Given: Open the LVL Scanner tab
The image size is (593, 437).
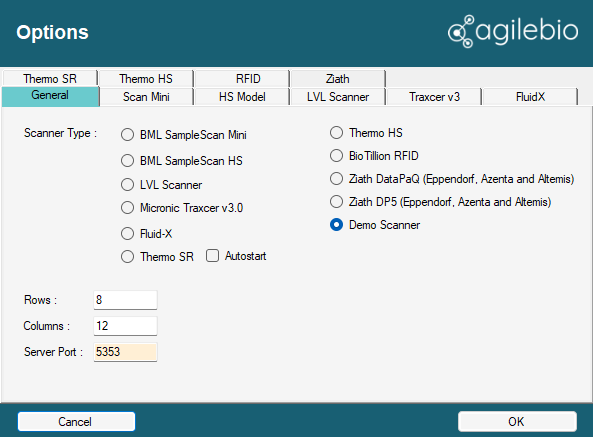Looking at the screenshot, I should click(338, 97).
